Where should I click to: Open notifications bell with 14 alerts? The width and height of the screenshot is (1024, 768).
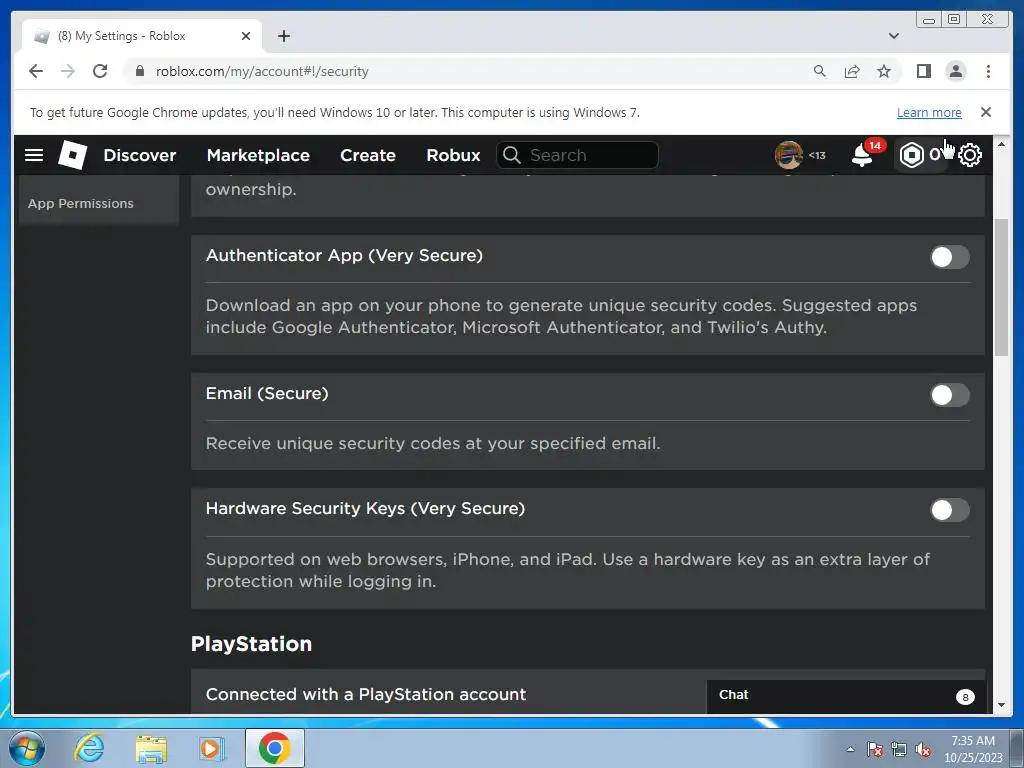click(x=862, y=155)
